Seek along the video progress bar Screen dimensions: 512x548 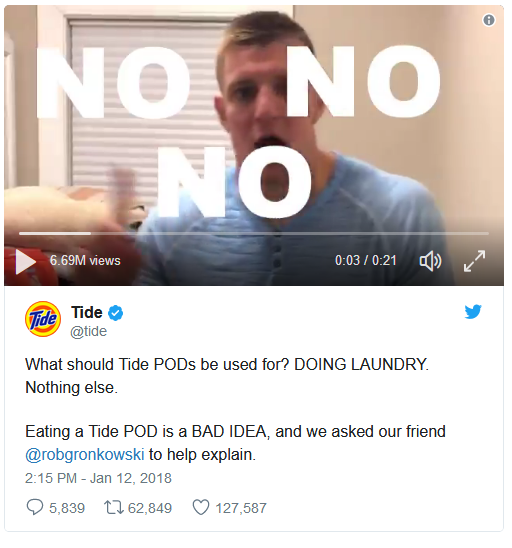tap(254, 233)
